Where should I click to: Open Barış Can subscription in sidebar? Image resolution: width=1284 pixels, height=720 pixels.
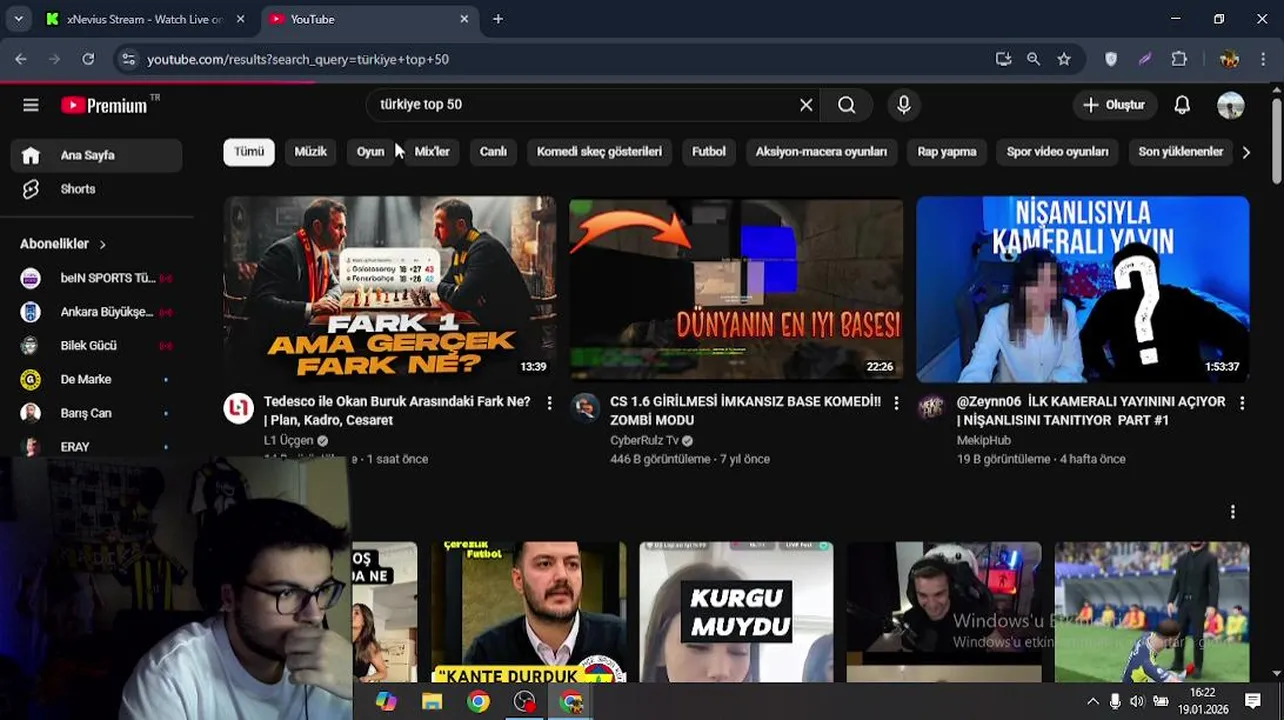97,413
